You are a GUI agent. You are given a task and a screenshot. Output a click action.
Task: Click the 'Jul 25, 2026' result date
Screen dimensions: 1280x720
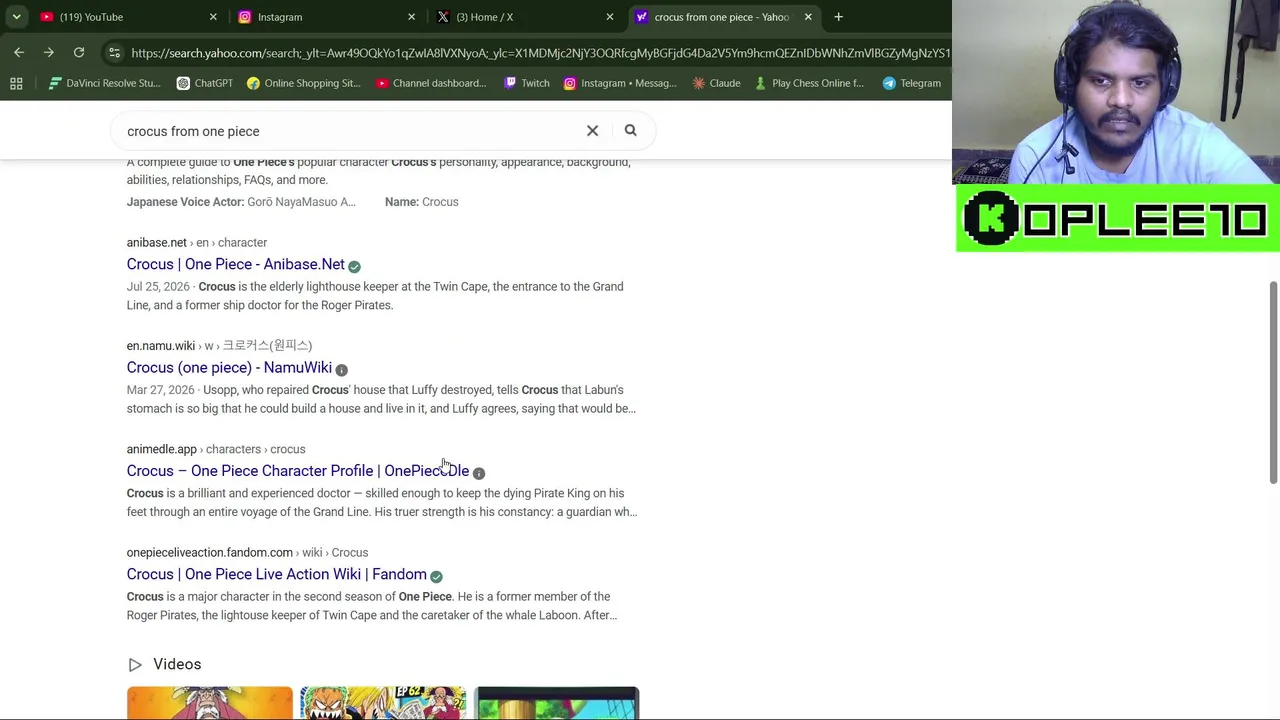pyautogui.click(x=158, y=286)
